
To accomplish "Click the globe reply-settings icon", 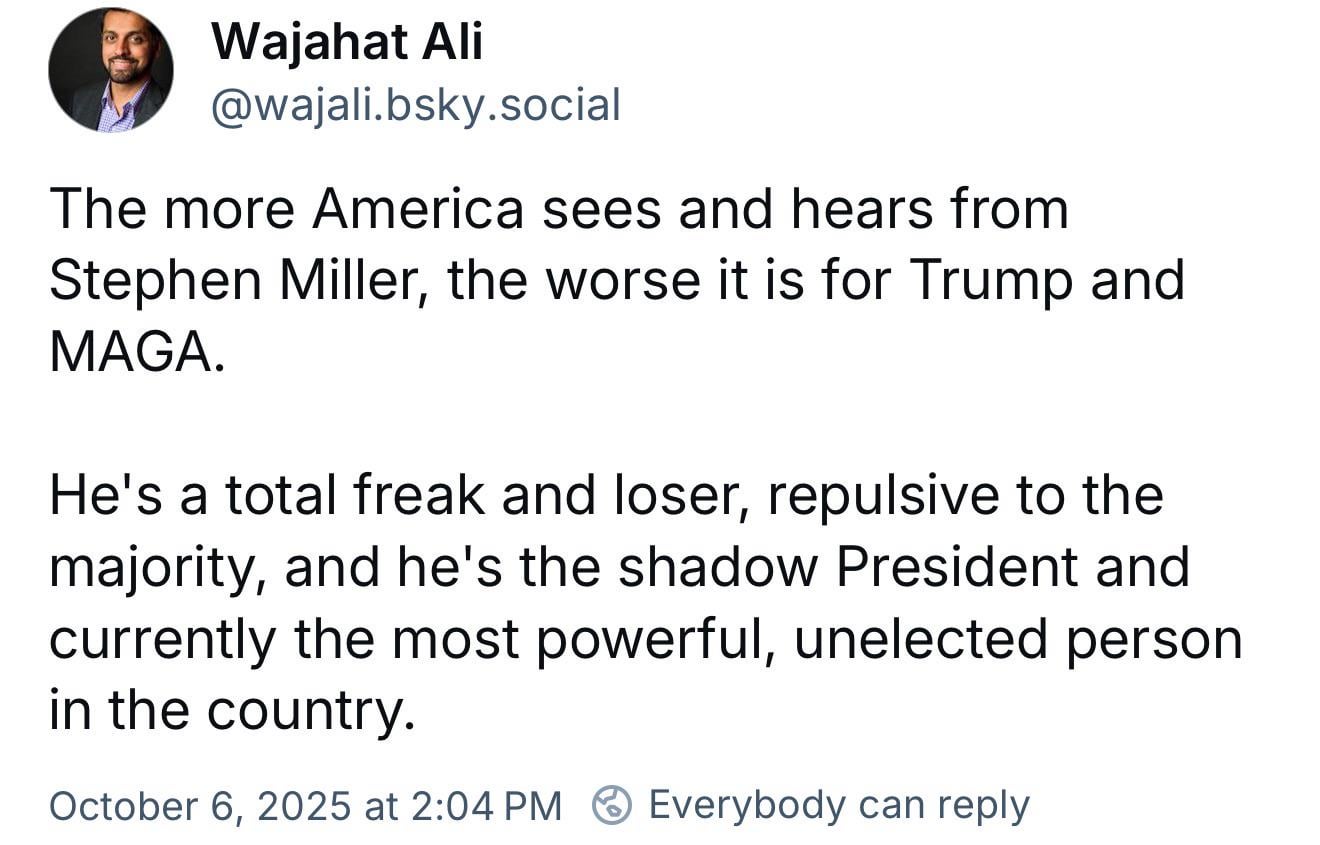I will pyautogui.click(x=611, y=805).
